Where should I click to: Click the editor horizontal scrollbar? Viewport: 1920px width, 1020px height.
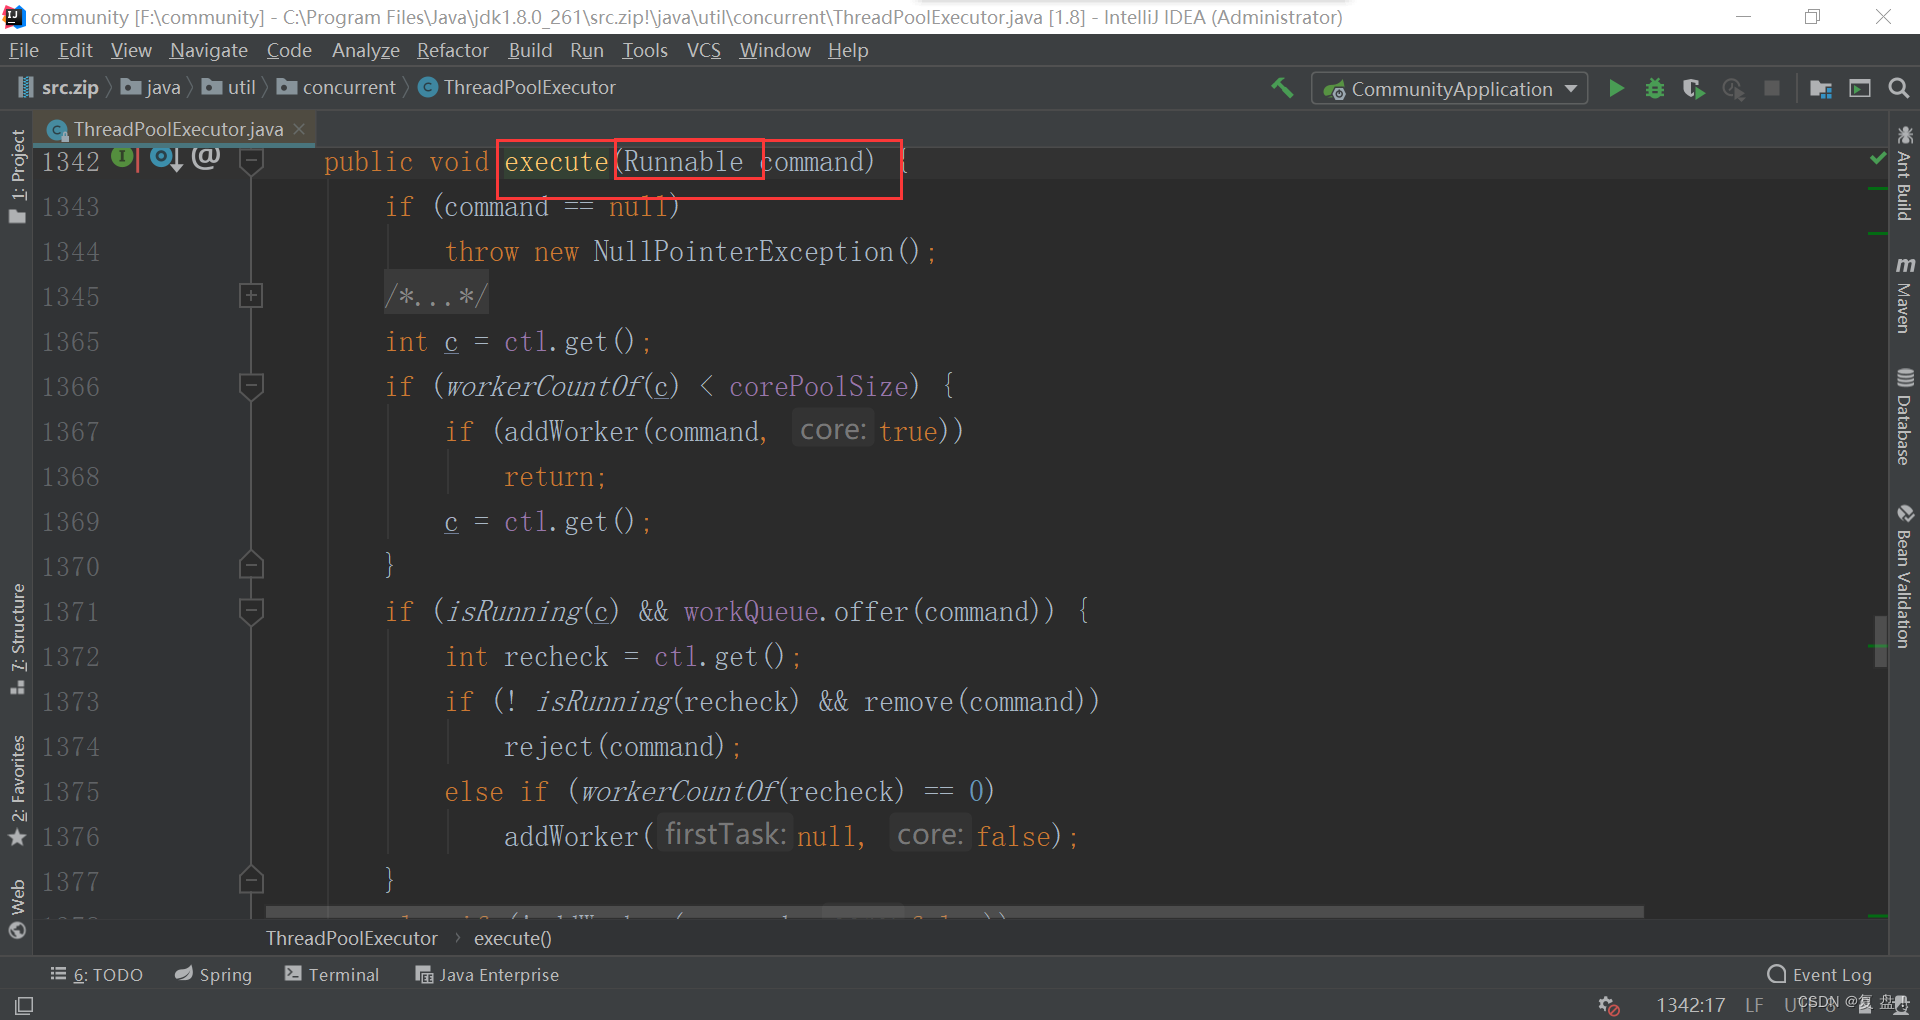pyautogui.click(x=954, y=912)
